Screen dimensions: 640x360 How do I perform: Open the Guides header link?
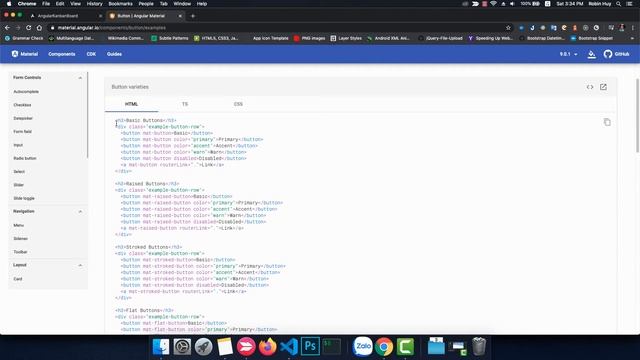click(x=114, y=54)
